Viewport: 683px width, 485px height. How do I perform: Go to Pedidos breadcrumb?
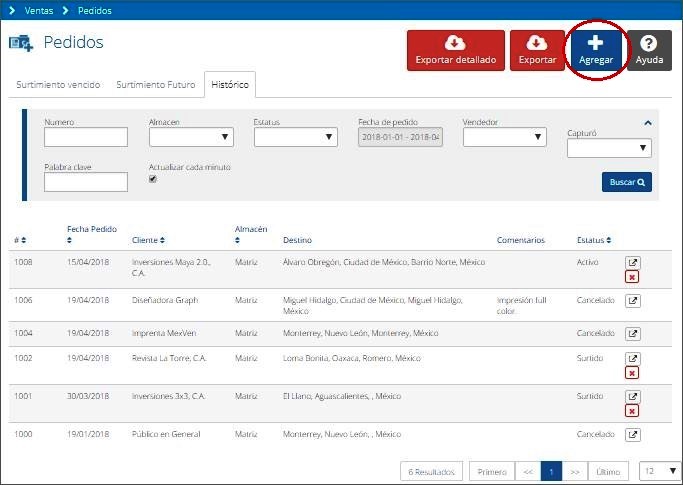click(x=95, y=10)
